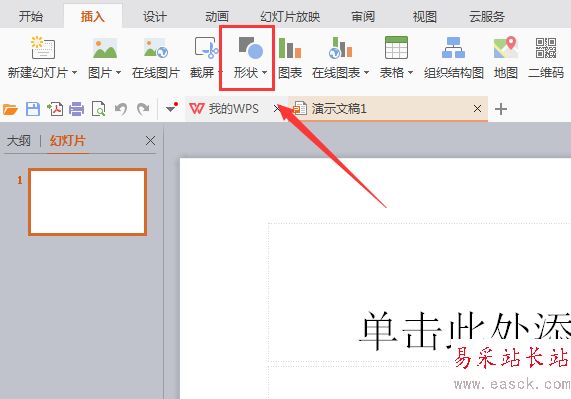Add a new document tab with plus

click(501, 109)
